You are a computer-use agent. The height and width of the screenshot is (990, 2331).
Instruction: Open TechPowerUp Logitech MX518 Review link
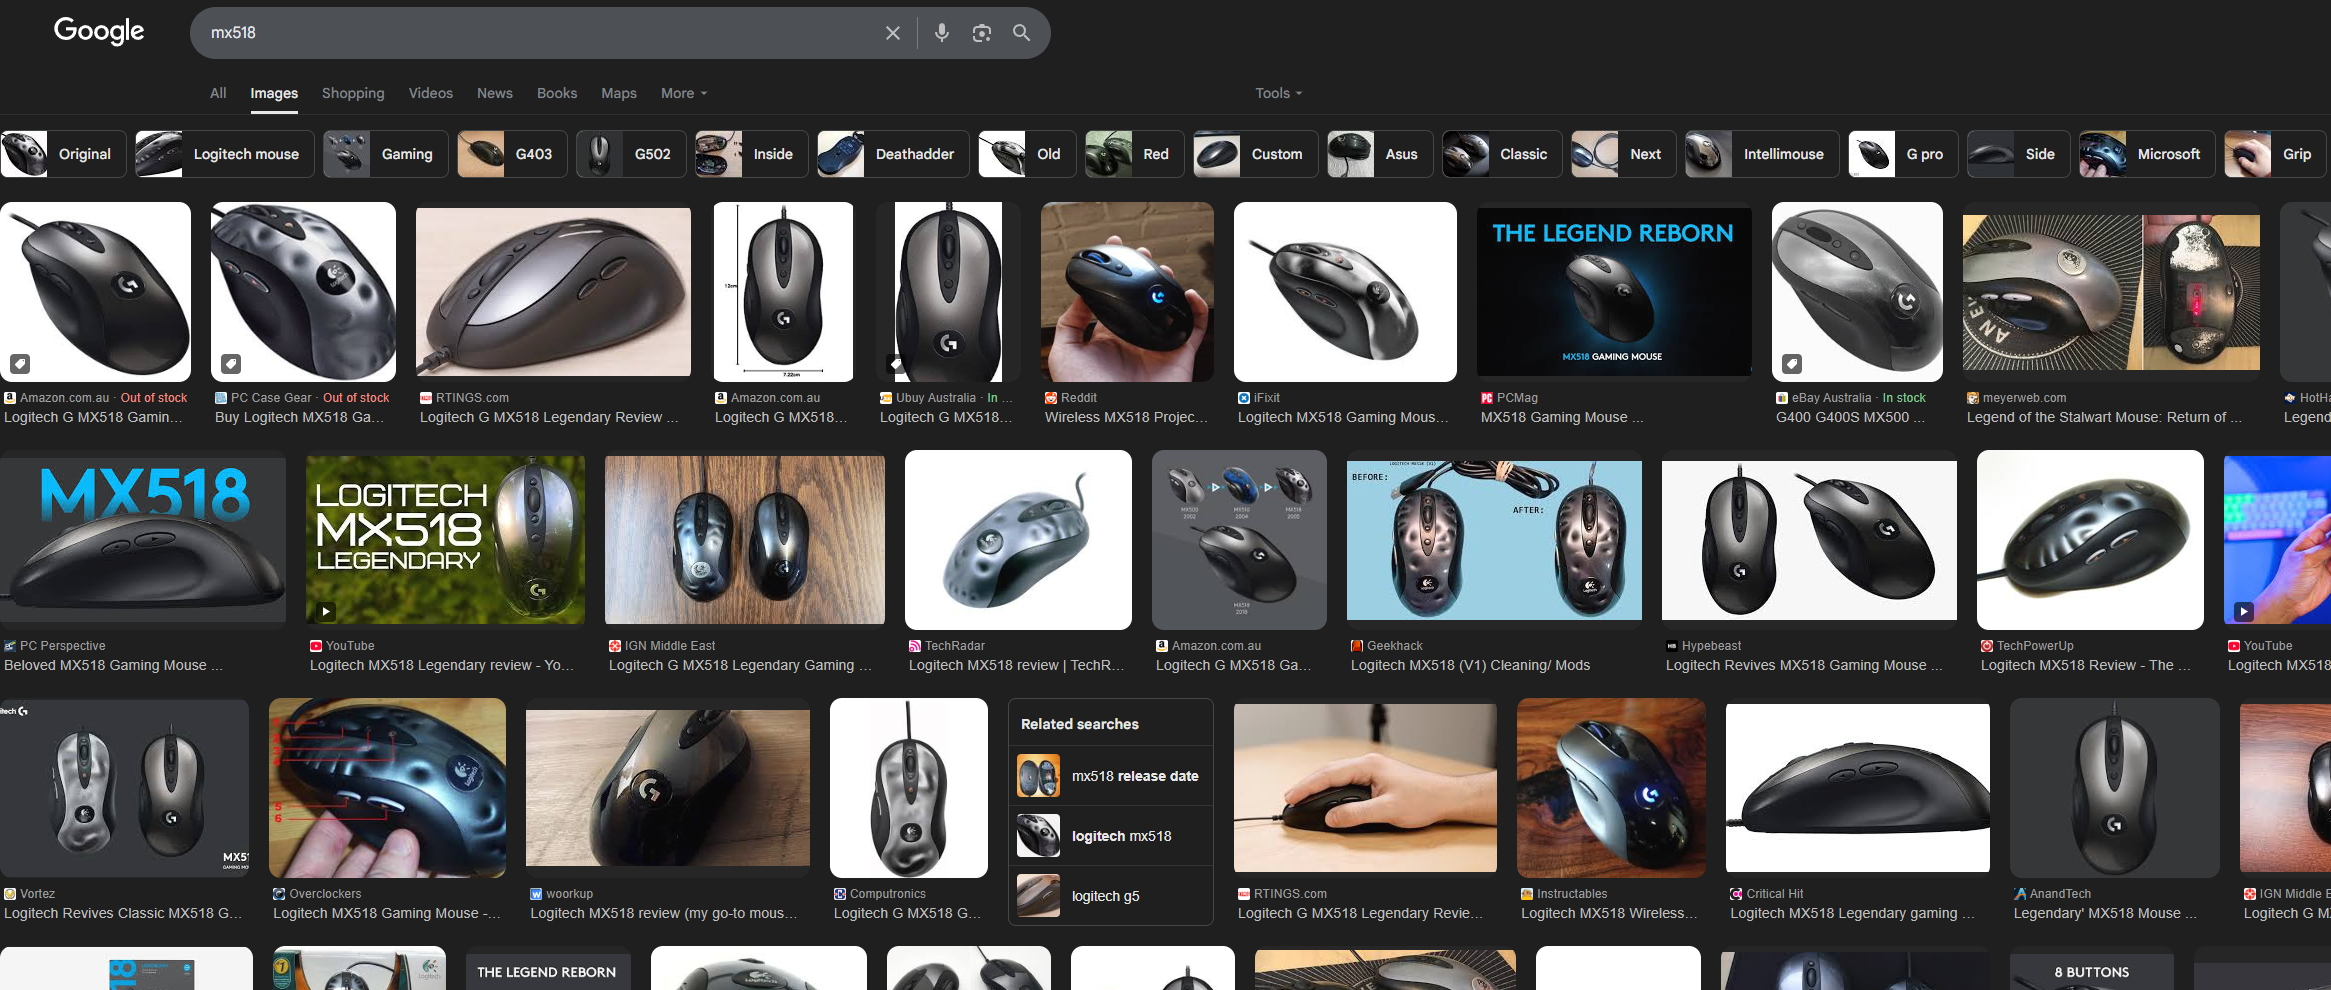pos(2085,665)
